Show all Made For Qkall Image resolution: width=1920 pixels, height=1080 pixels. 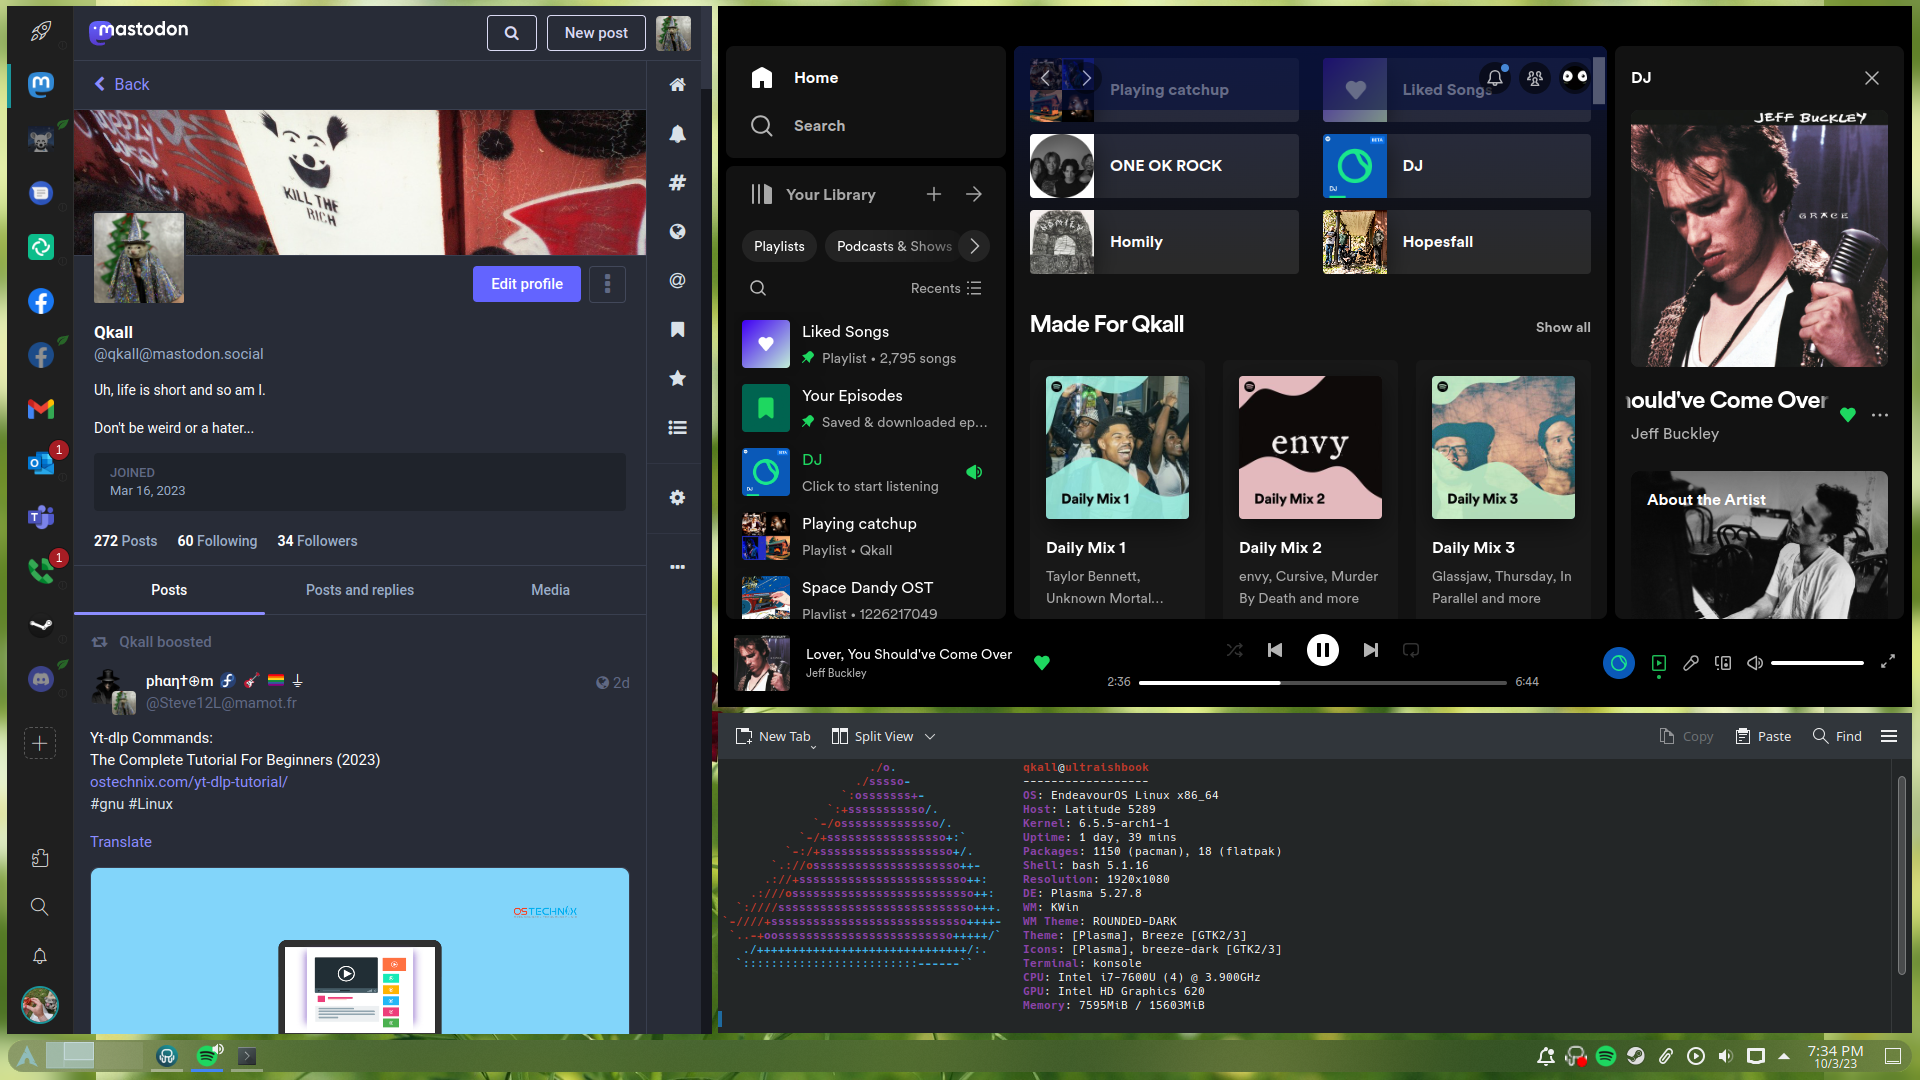[1563, 328]
